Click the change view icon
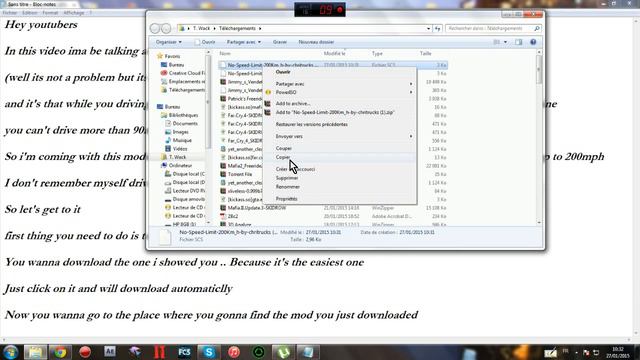The width and height of the screenshot is (640, 360). (x=497, y=42)
